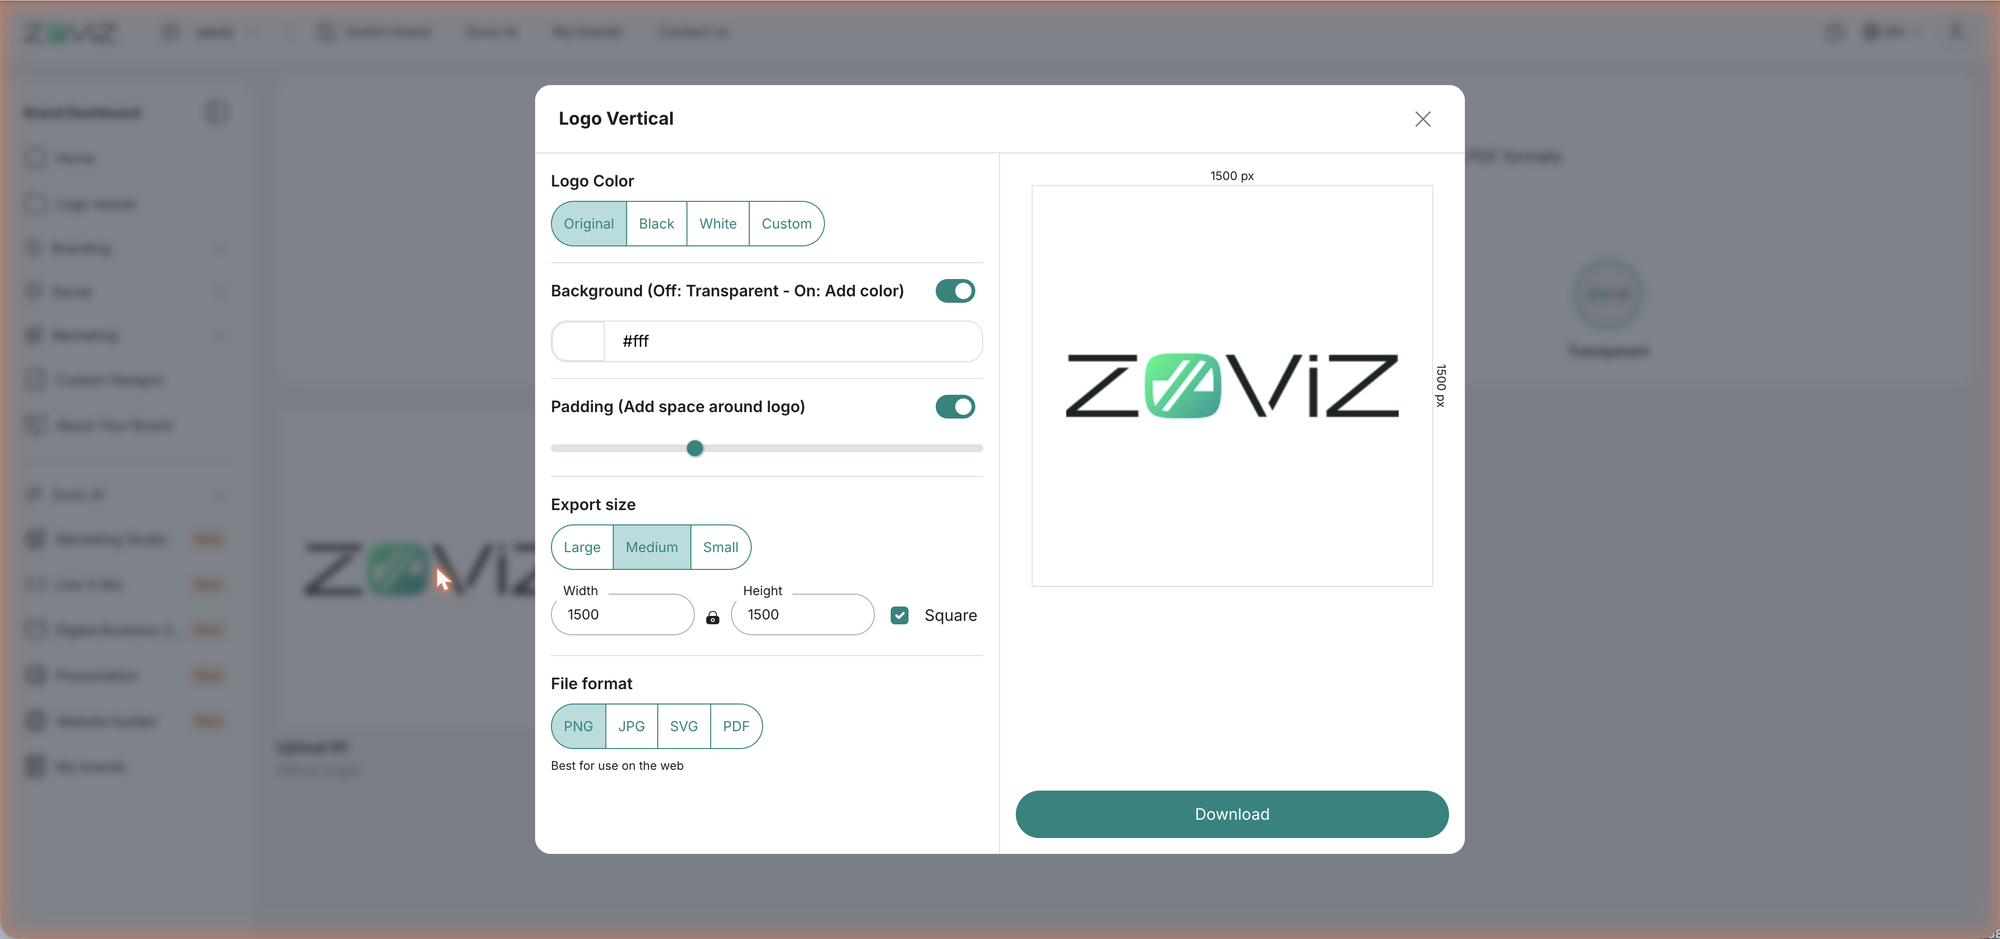2000x939 pixels.
Task: Select White logo color
Action: tap(718, 224)
